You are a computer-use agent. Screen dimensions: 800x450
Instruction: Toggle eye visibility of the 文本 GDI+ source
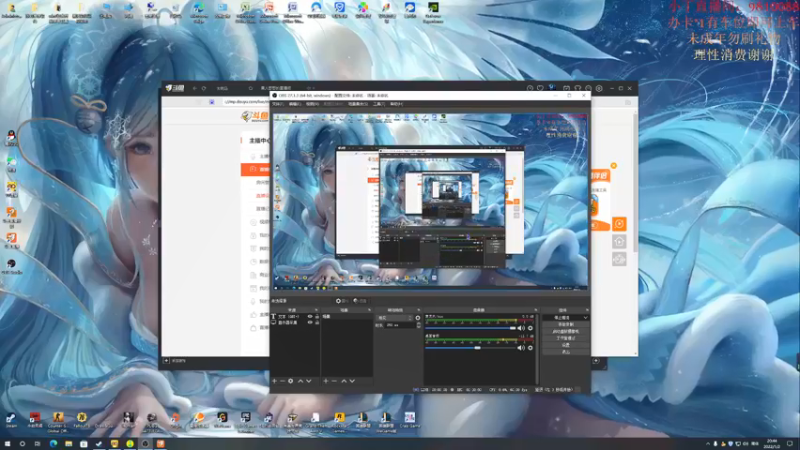click(x=310, y=317)
